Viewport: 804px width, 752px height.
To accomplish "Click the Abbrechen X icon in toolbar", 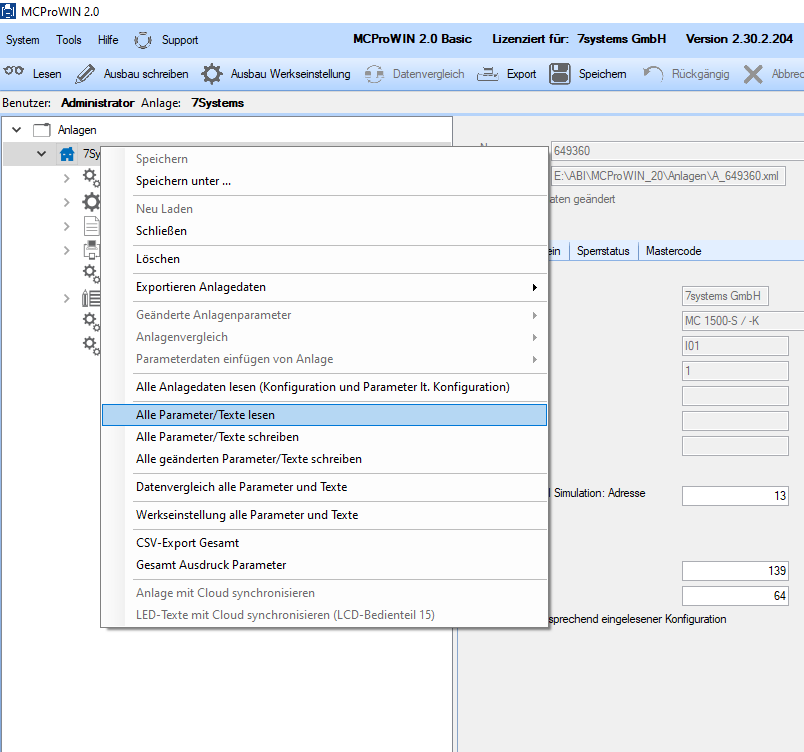I will [x=753, y=74].
